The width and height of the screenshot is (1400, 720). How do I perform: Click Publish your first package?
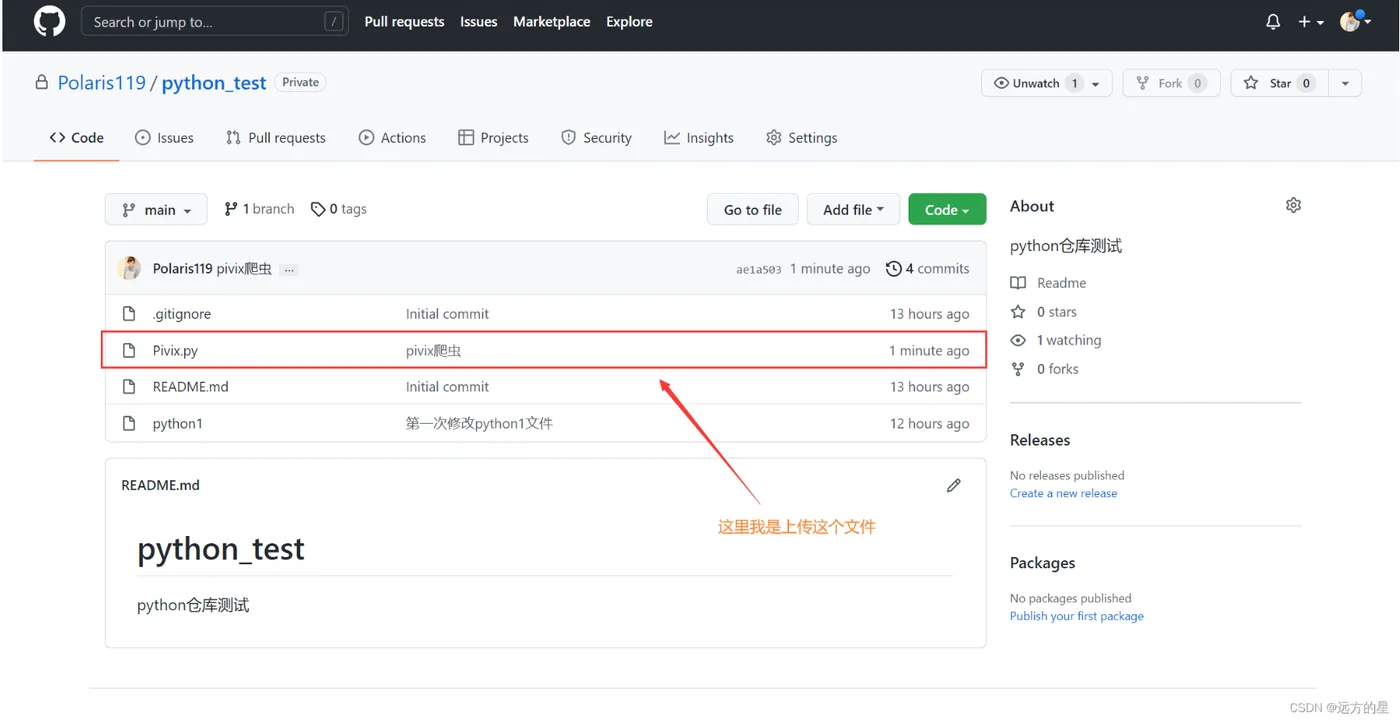tap(1077, 616)
